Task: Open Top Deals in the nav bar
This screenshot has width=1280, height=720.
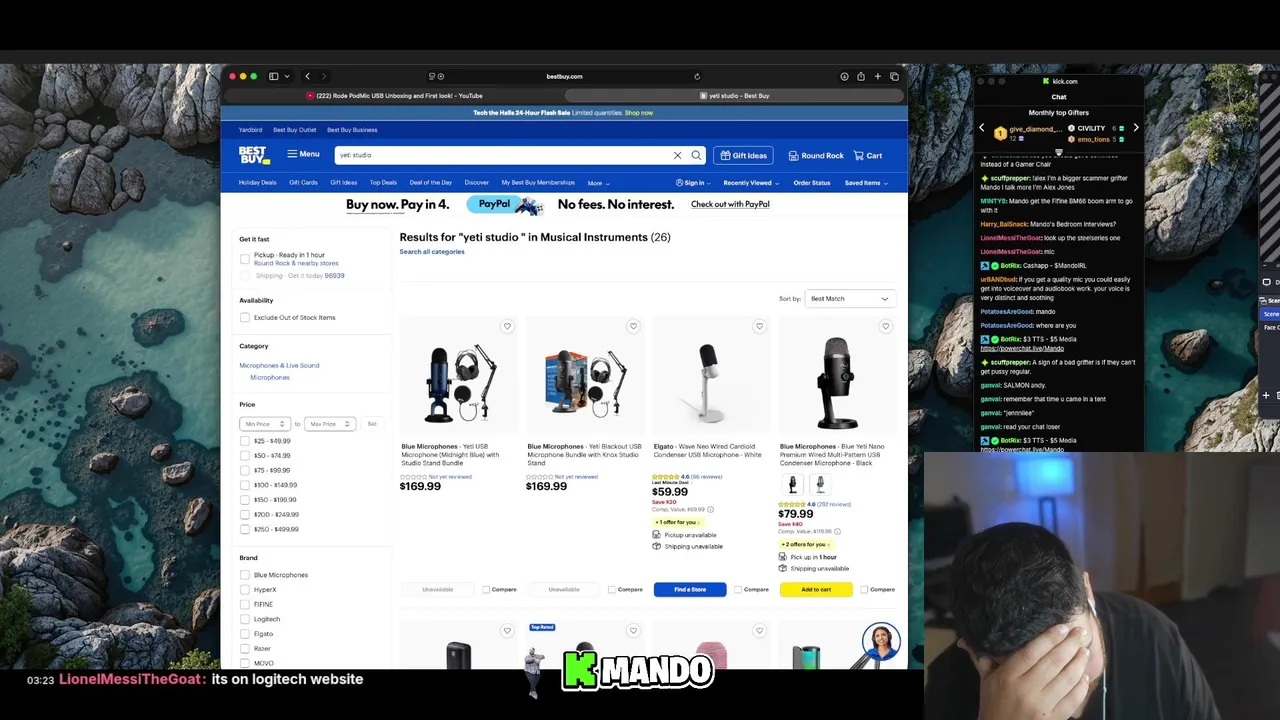Action: tap(383, 183)
